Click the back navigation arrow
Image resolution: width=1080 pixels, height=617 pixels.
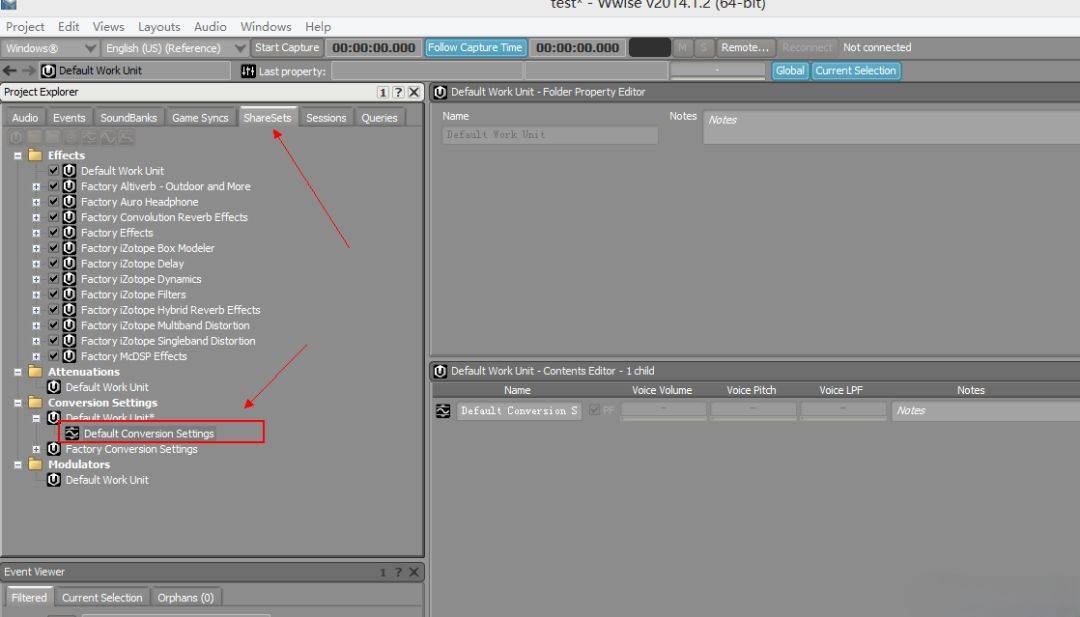(x=10, y=70)
